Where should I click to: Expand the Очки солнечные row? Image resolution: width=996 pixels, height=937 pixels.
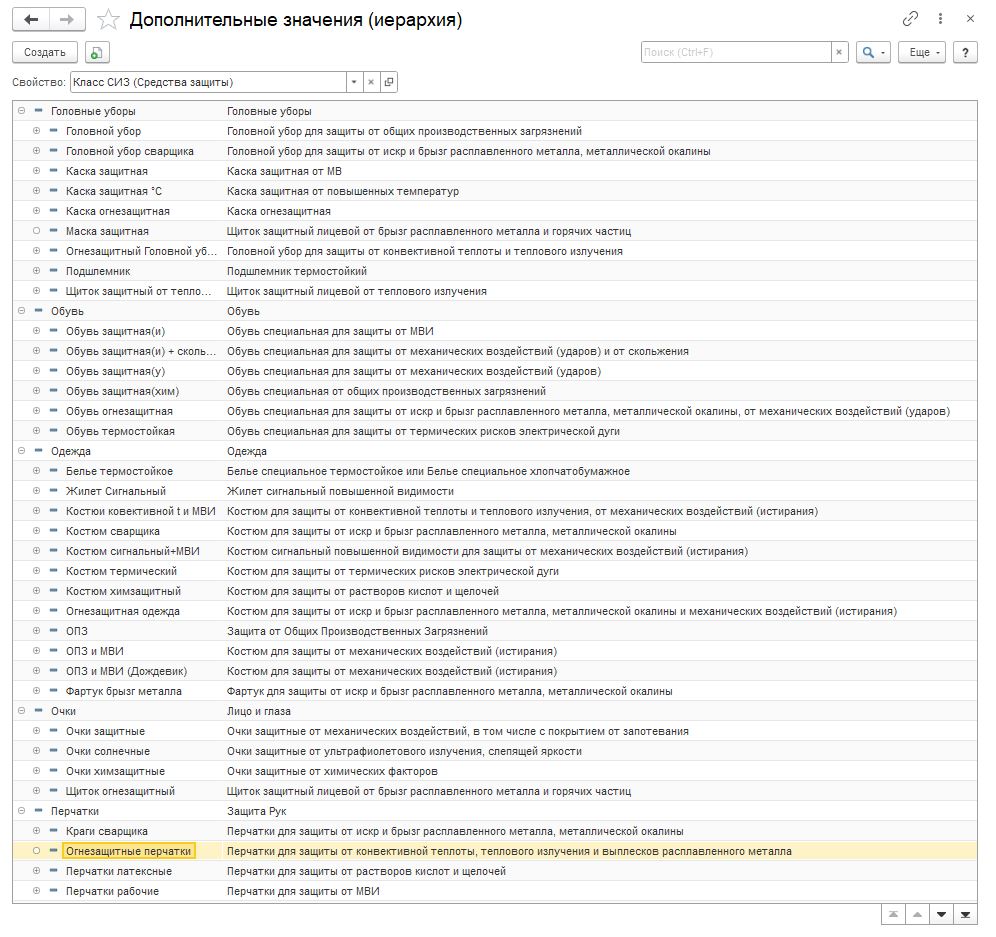36,750
